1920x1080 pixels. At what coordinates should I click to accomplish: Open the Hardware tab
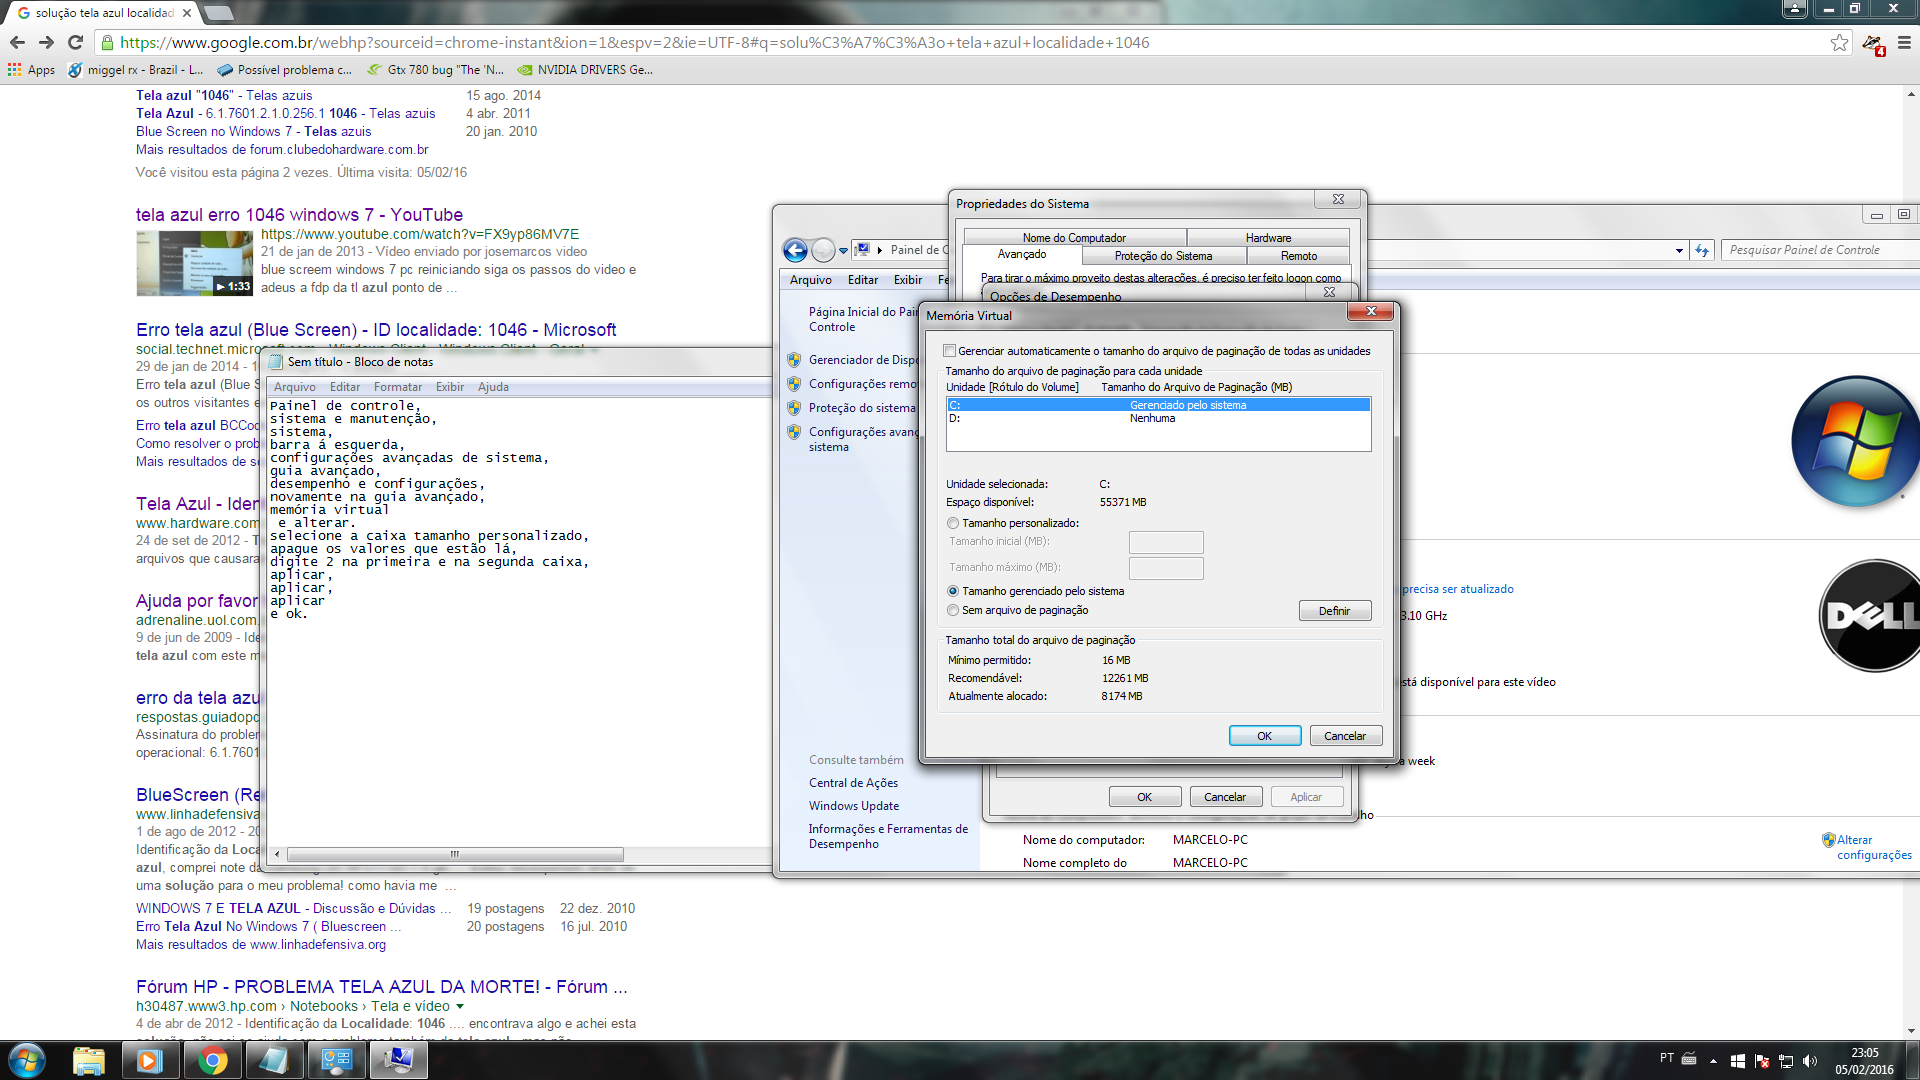point(1268,238)
